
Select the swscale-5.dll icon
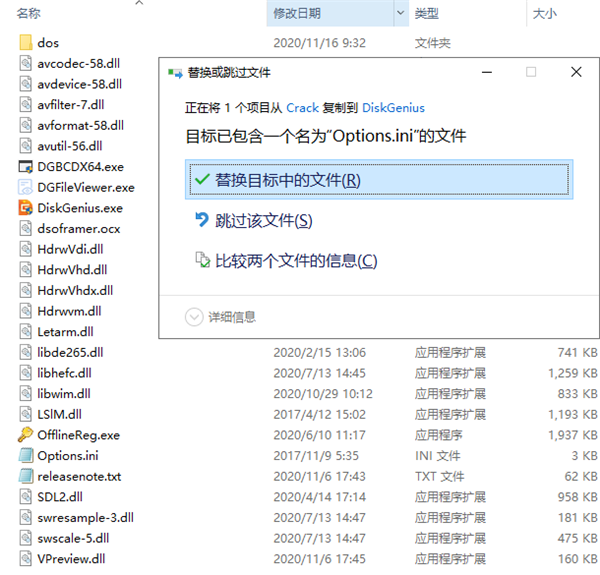pos(26,538)
